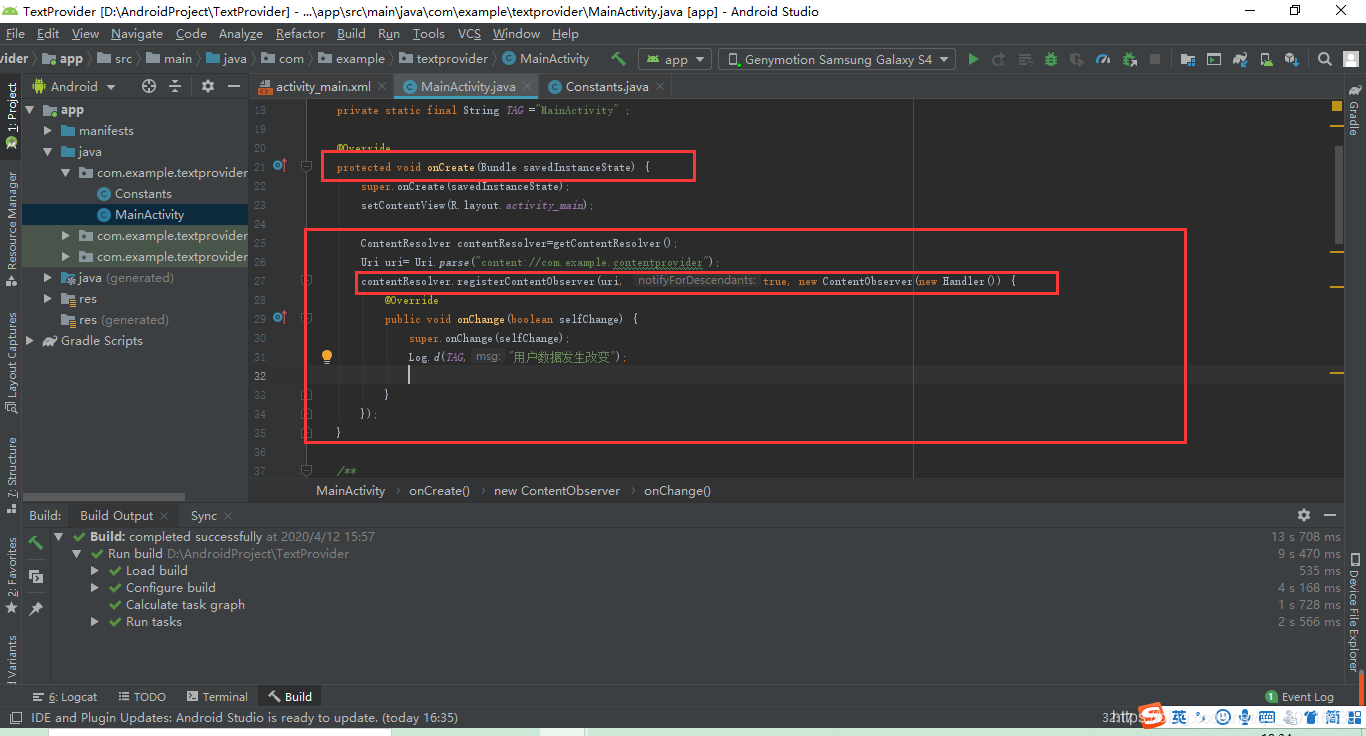Image resolution: width=1366 pixels, height=736 pixels.
Task: Toggle Layout Captures side panel
Action: click(11, 363)
